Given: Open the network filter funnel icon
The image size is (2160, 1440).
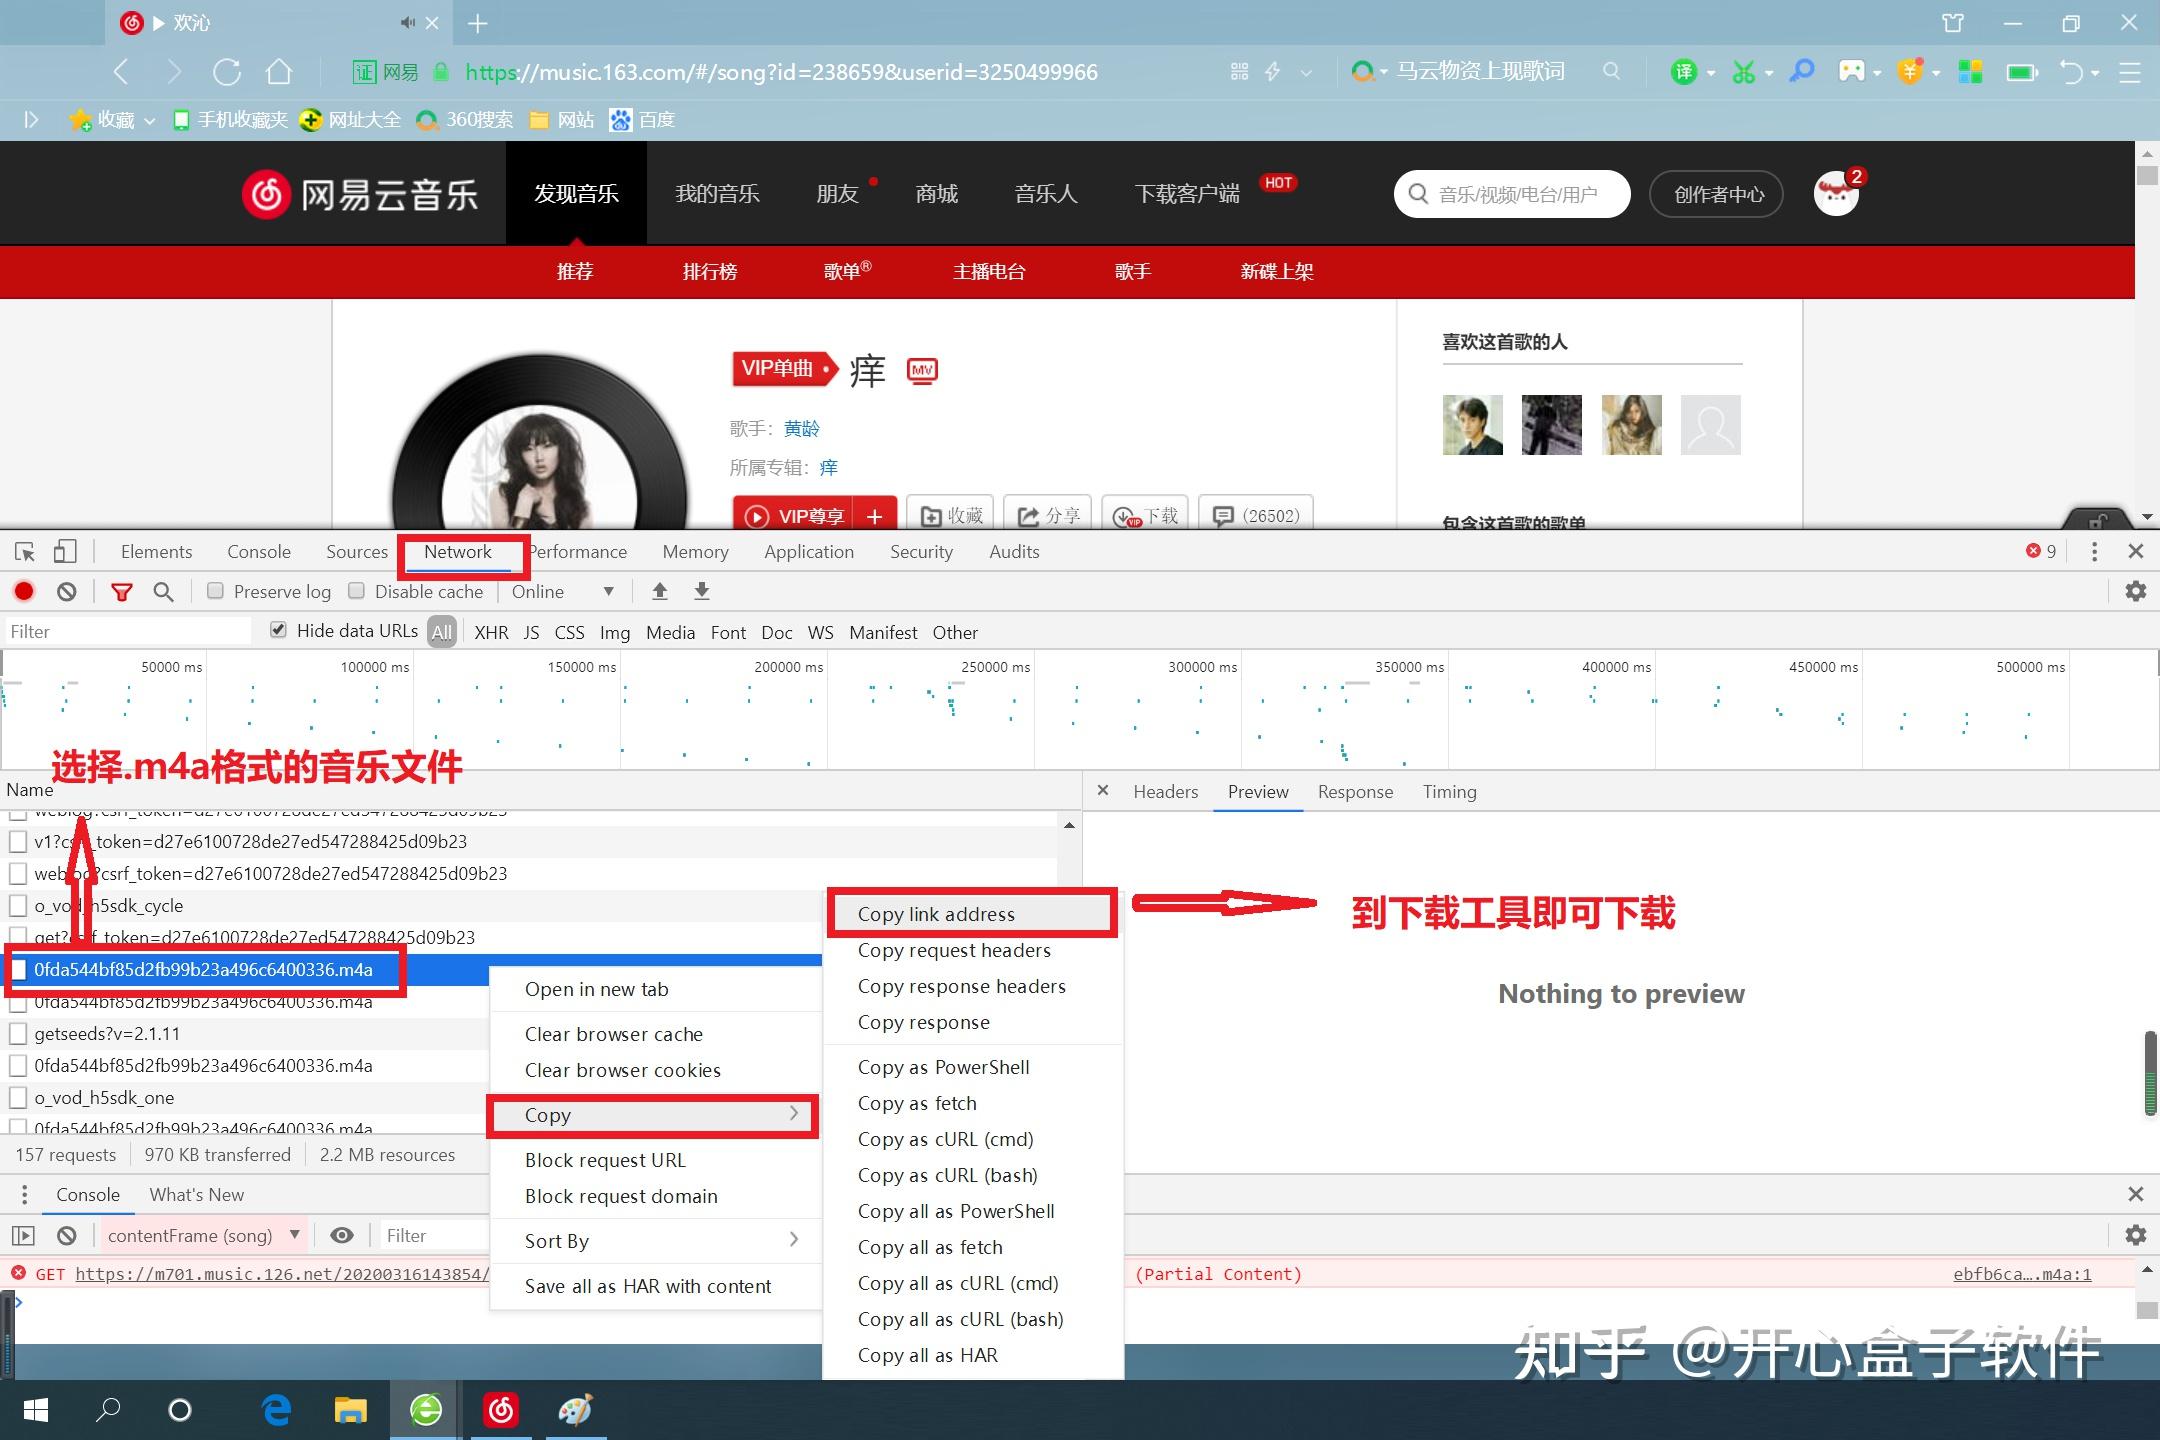Looking at the screenshot, I should 122,591.
